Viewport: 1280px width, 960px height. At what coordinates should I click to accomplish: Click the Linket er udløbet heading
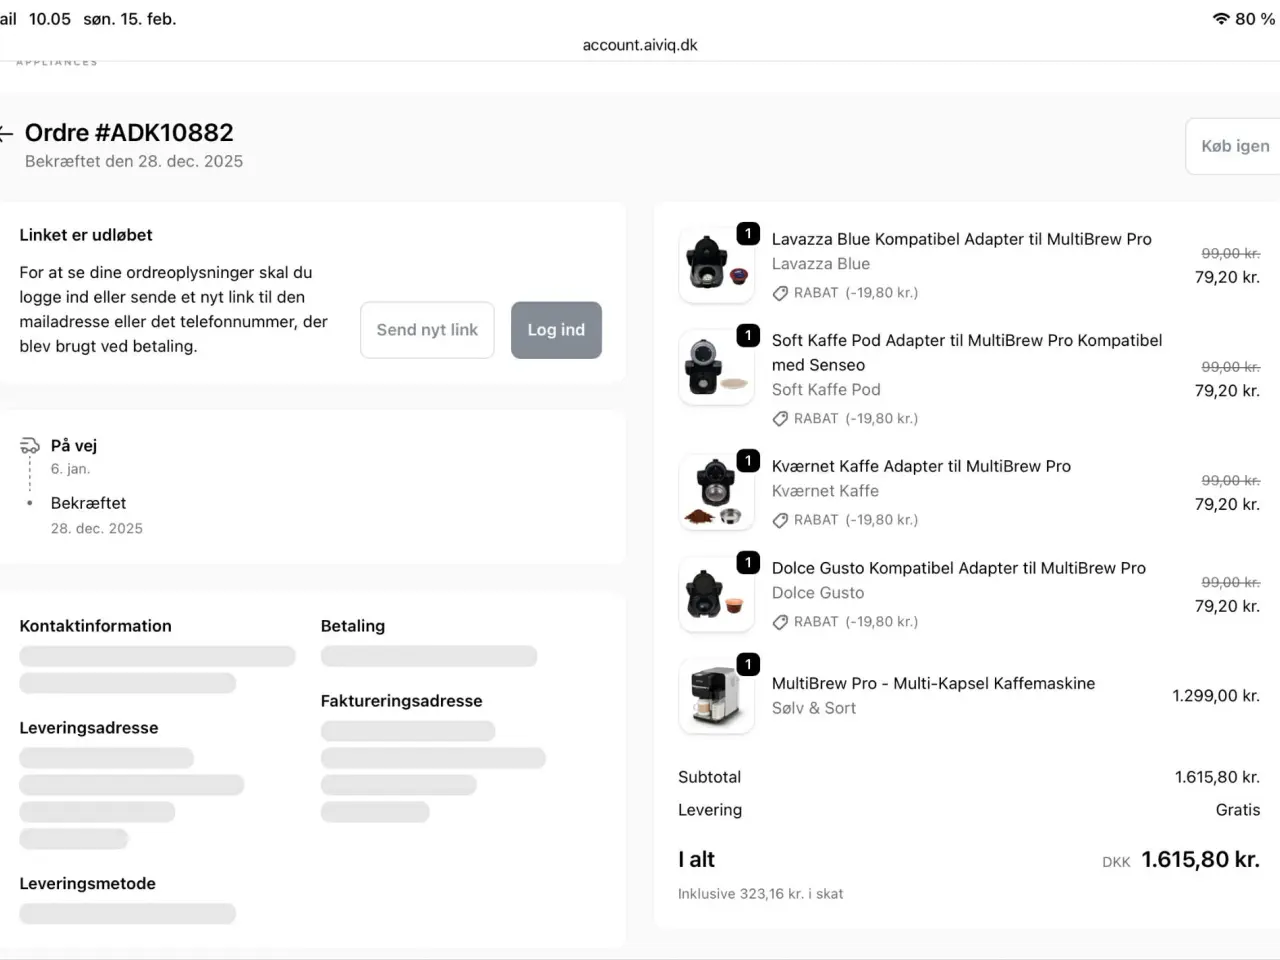coord(86,235)
